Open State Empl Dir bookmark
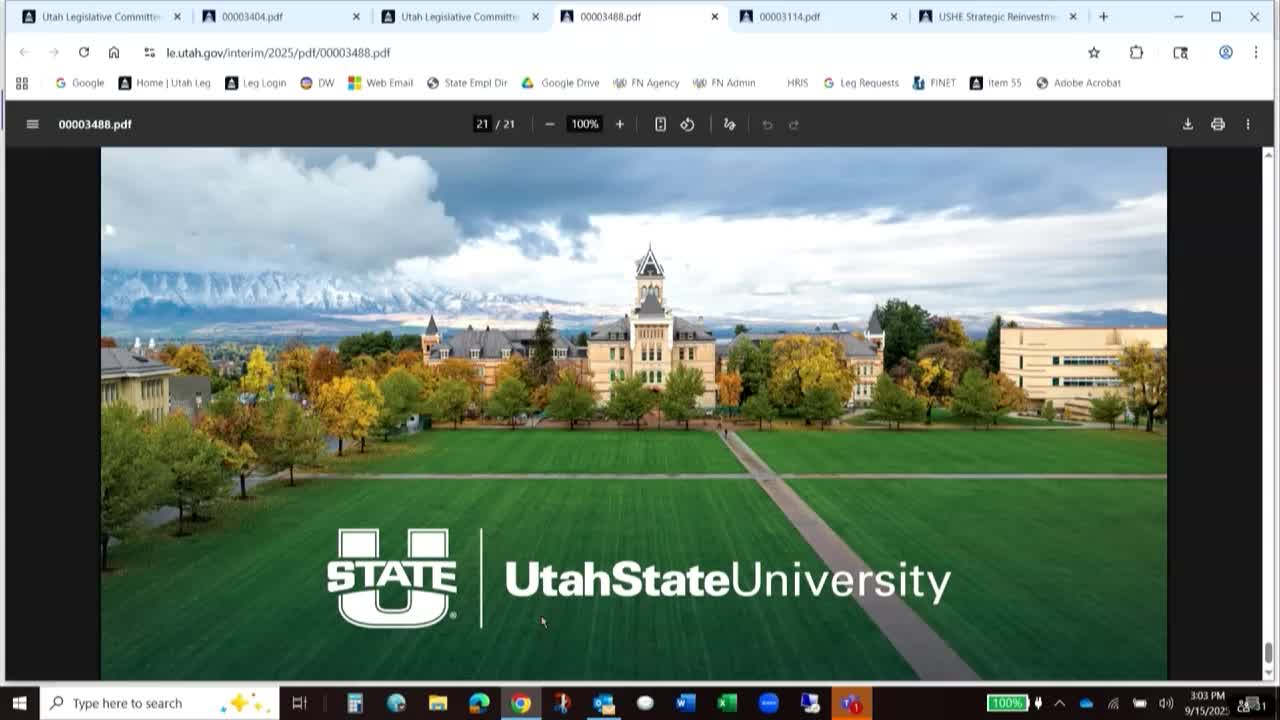 467,83
